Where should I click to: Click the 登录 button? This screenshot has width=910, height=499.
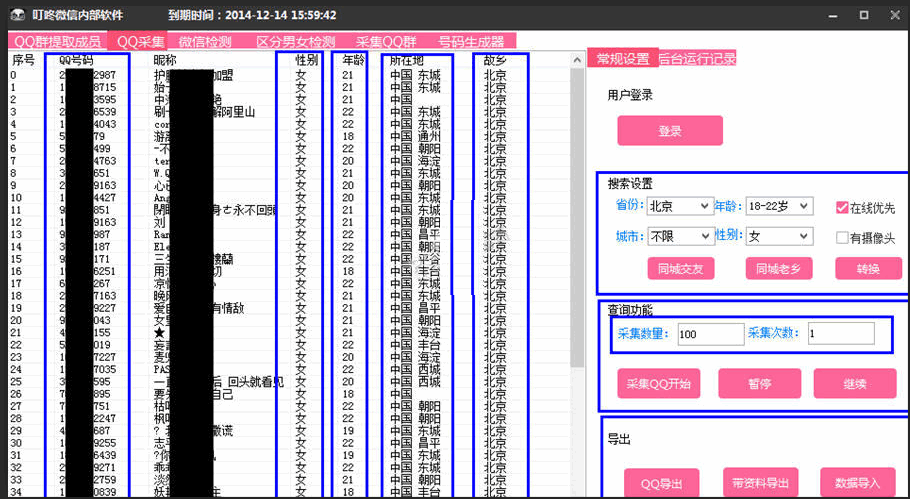coord(669,131)
